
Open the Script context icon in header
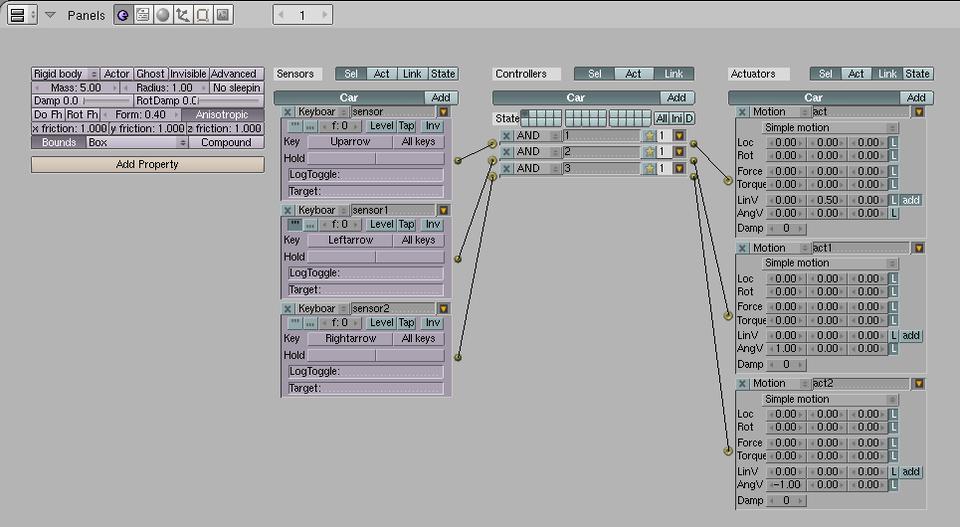pos(143,15)
